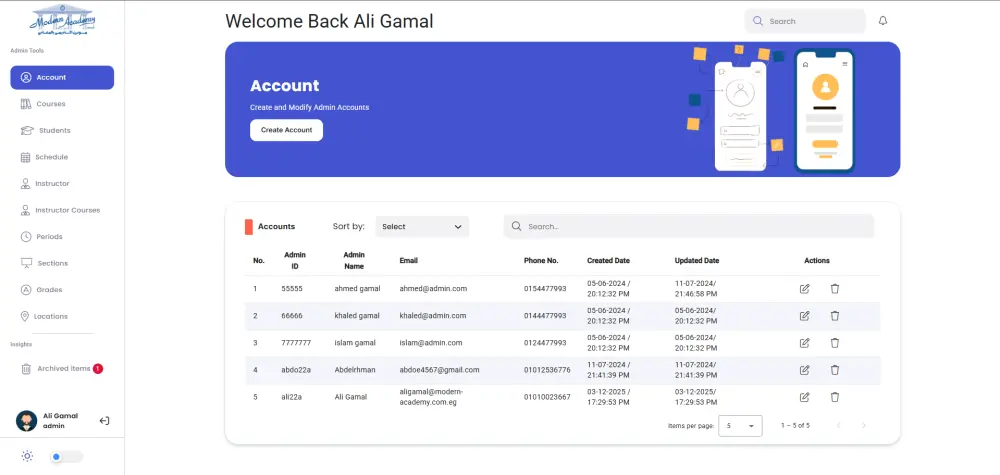Click Ali Gamal admin name in sidebar footer

tap(61, 416)
